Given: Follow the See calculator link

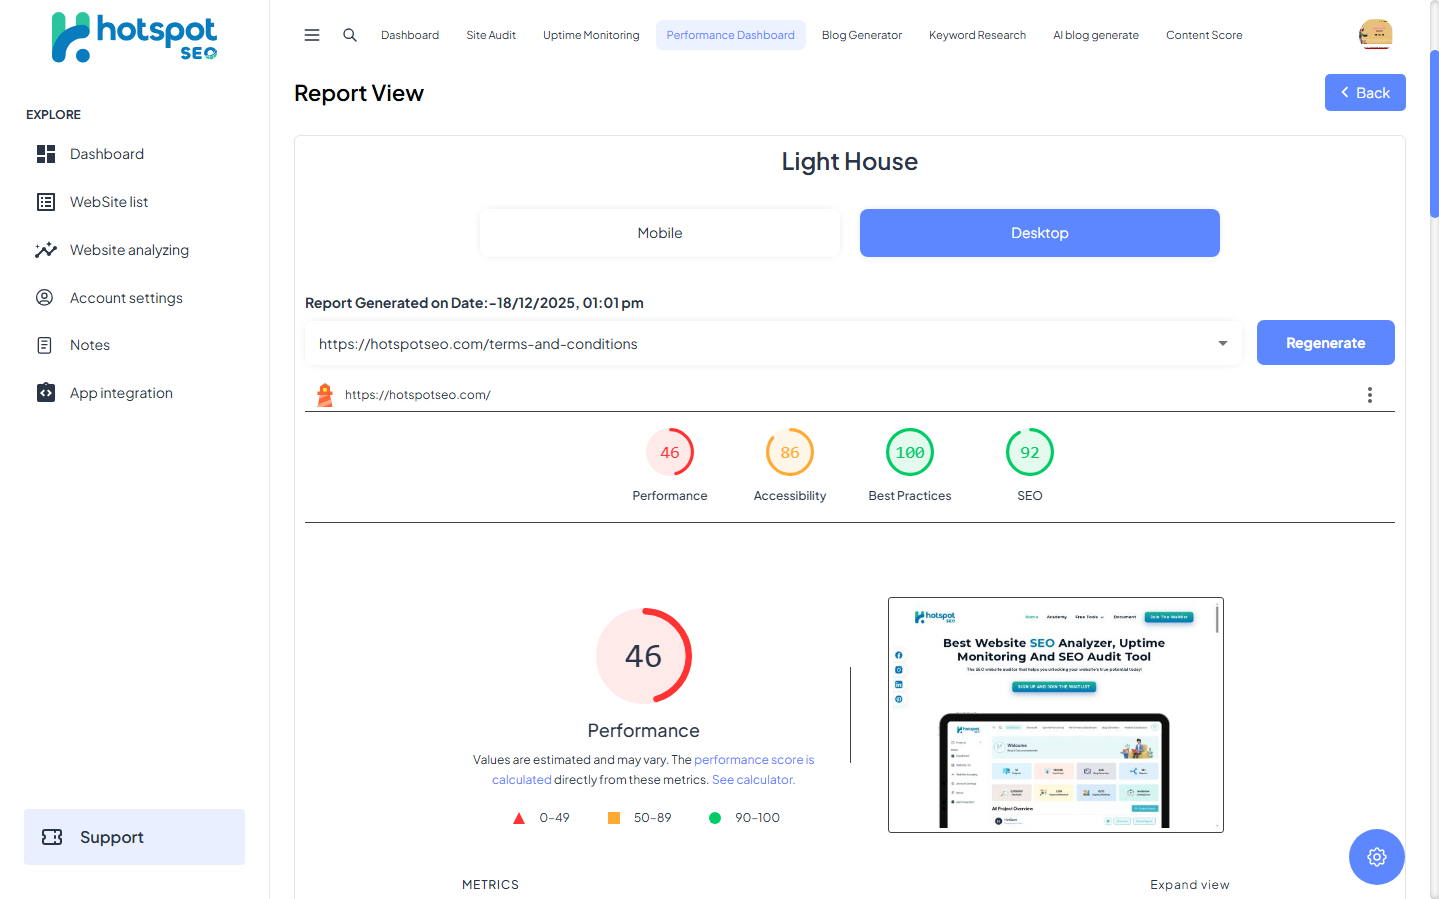Looking at the screenshot, I should [x=753, y=780].
